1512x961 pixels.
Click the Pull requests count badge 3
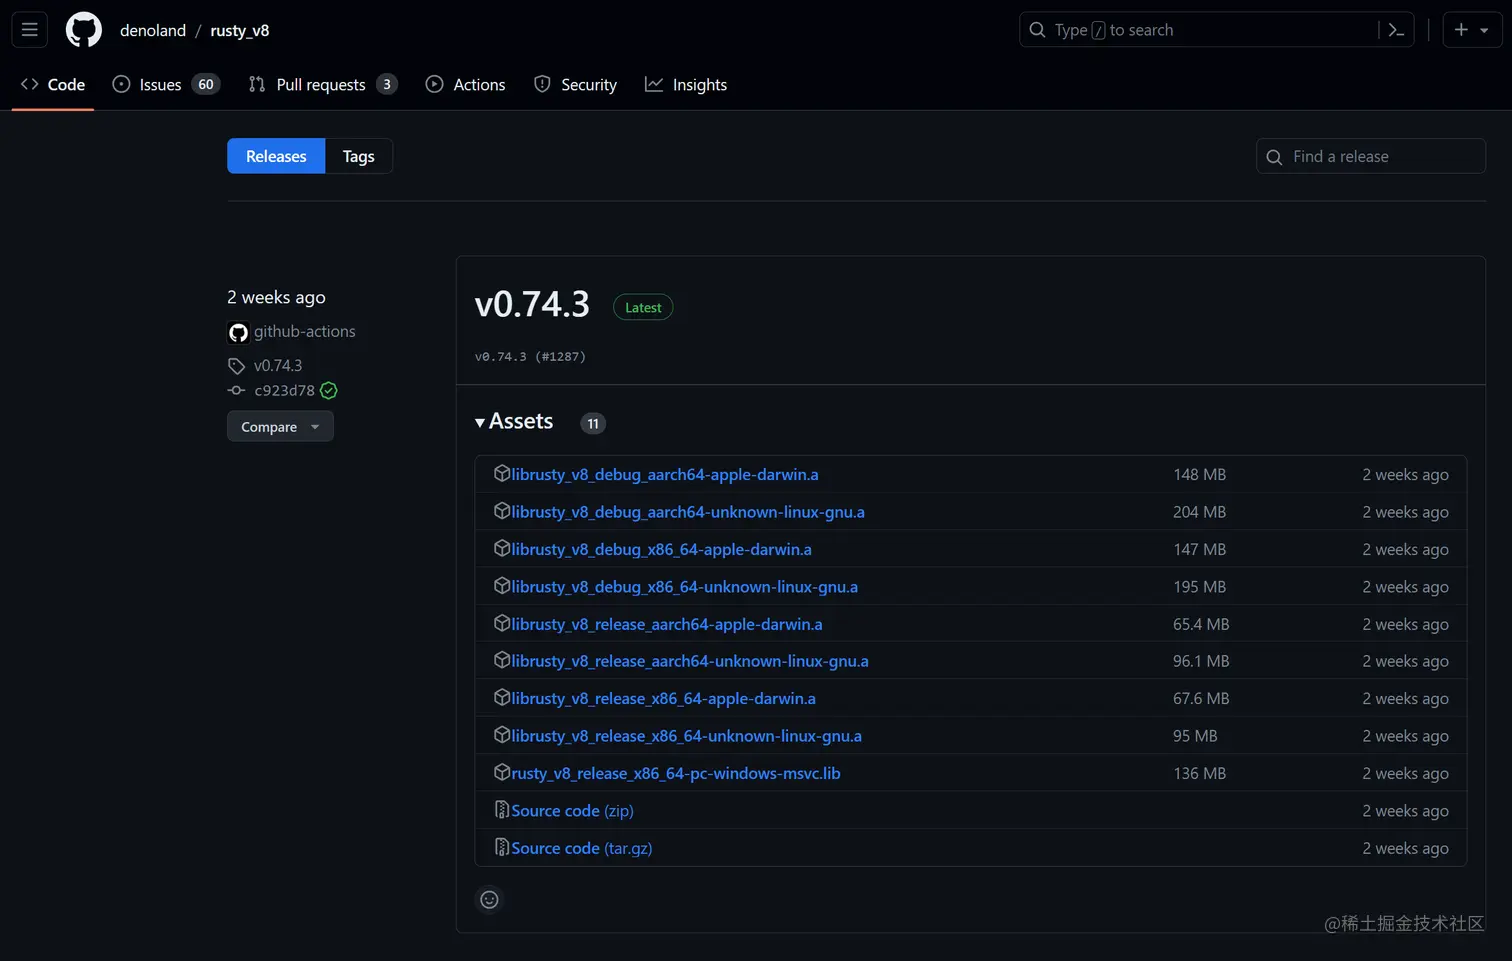coord(387,85)
